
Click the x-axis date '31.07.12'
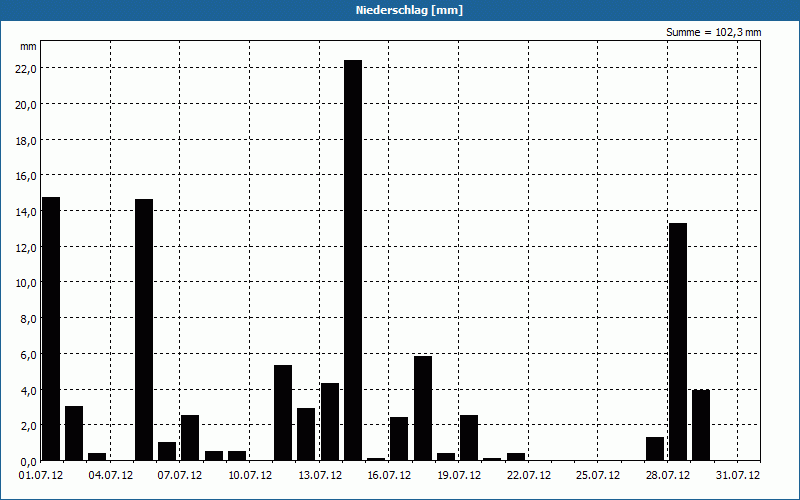738,476
